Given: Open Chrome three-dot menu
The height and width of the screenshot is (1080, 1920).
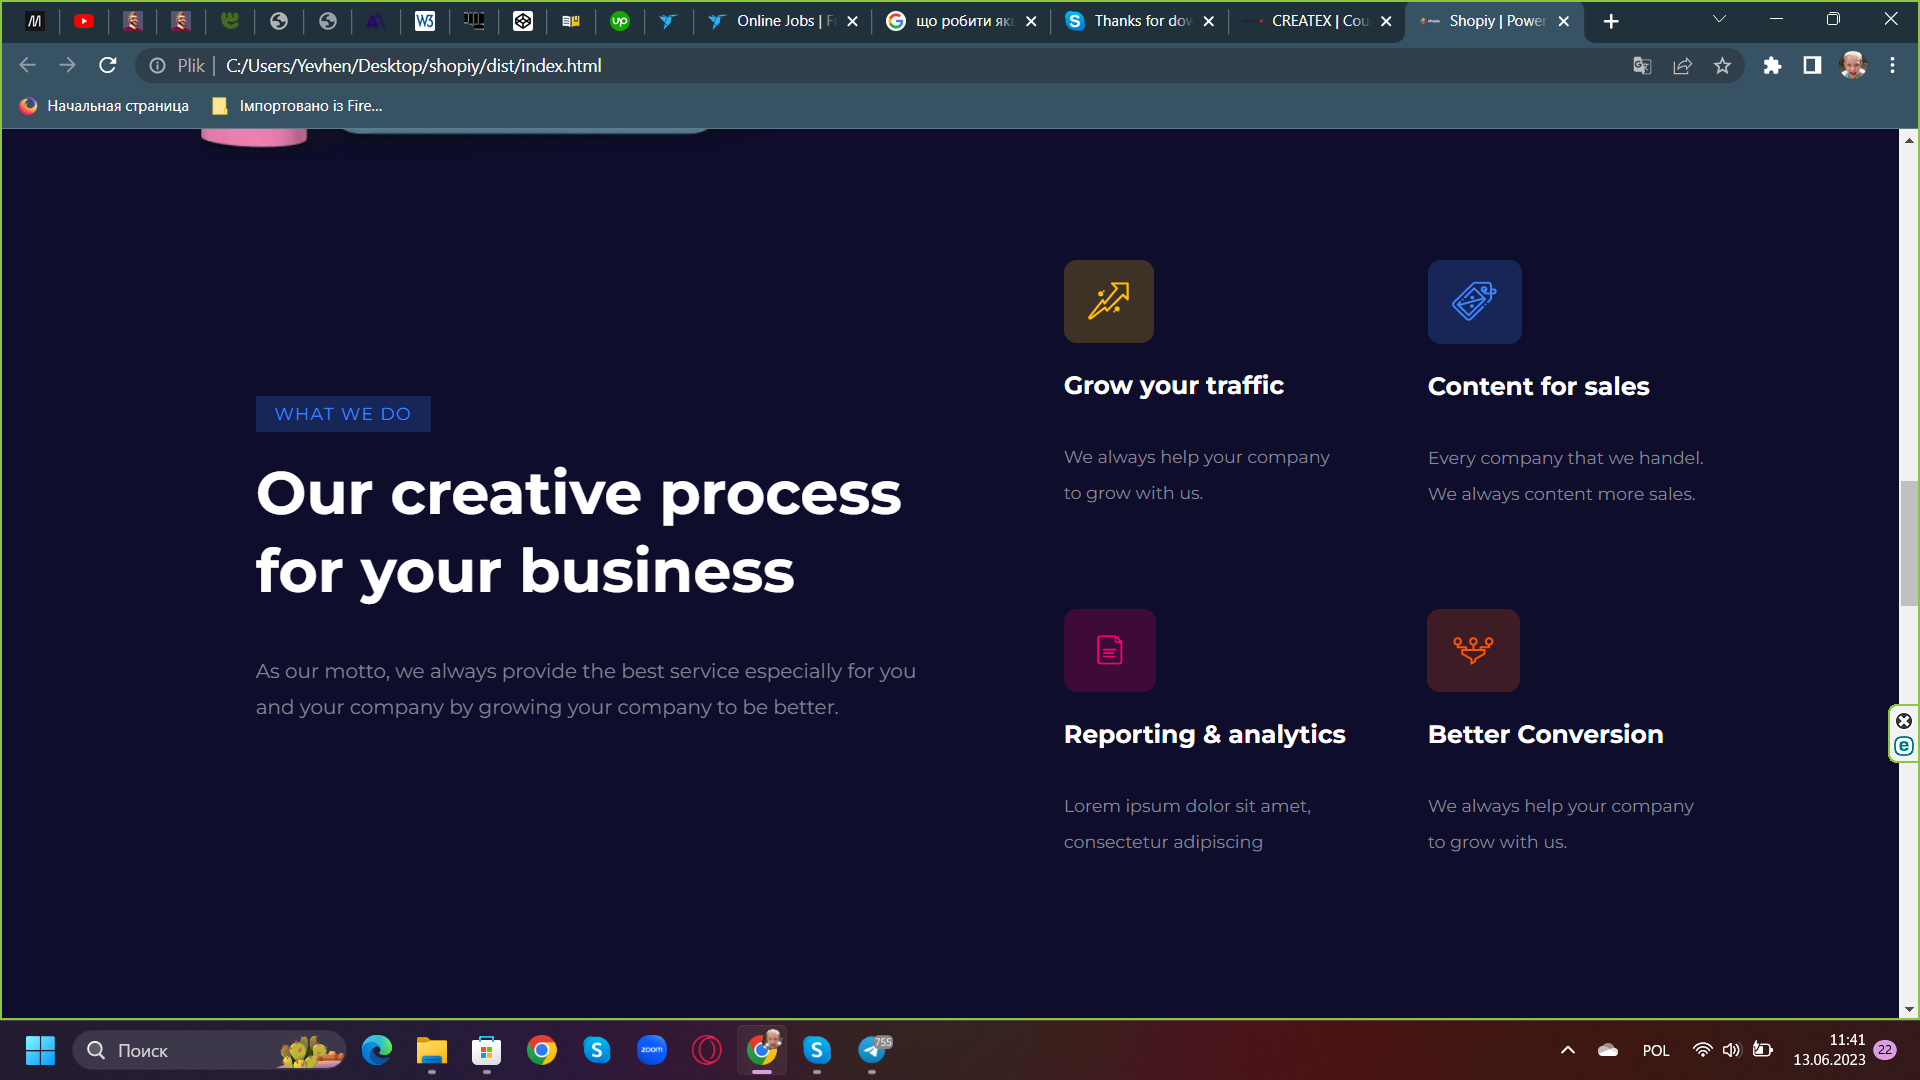Looking at the screenshot, I should click(1892, 66).
